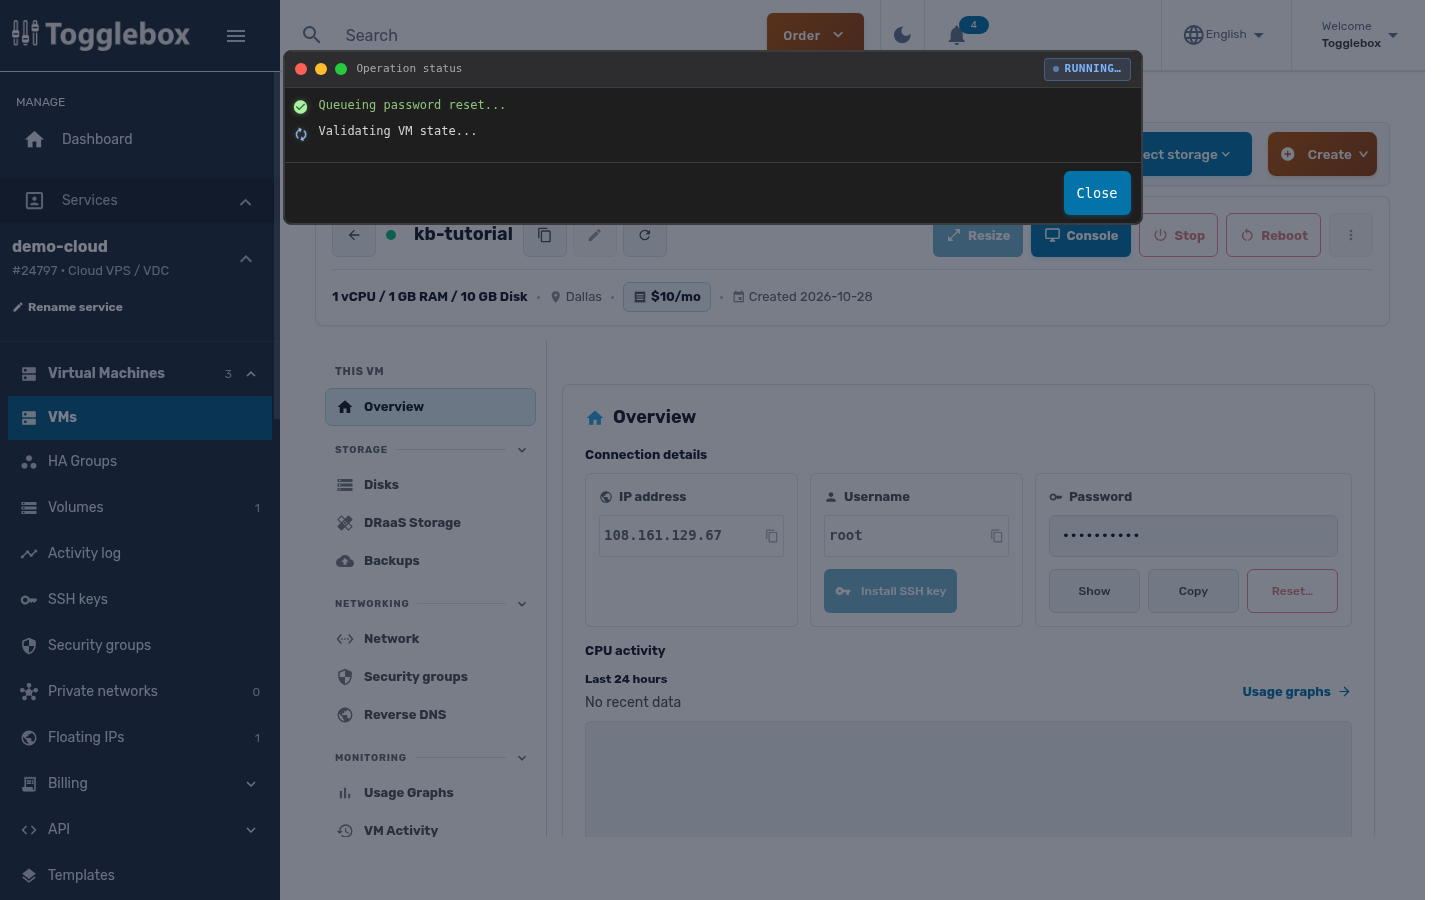Show the password
This screenshot has width=1440, height=900.
1094,591
